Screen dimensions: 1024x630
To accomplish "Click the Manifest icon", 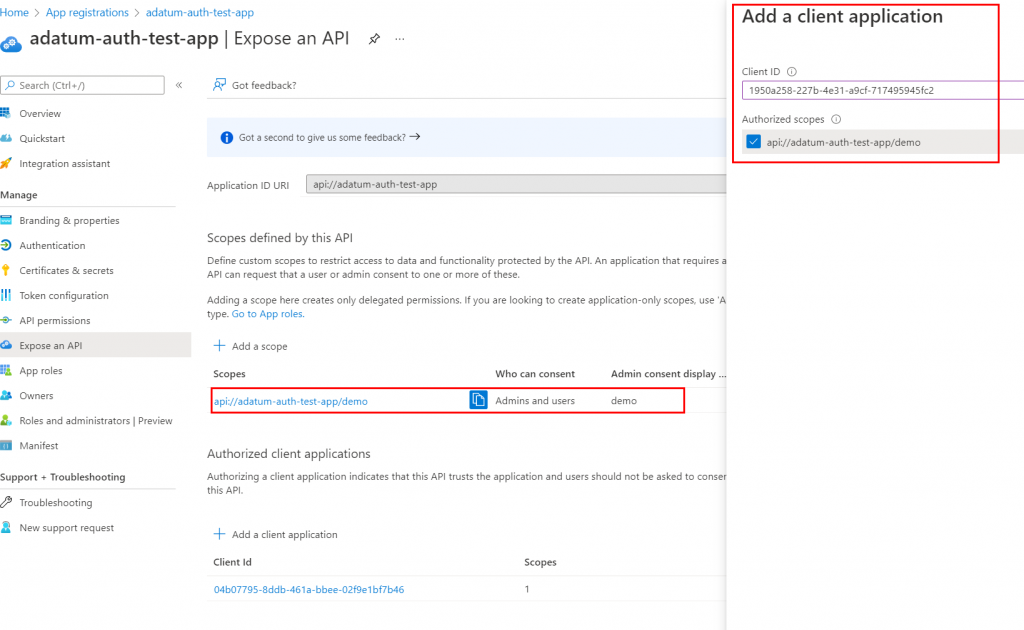I will 6,446.
